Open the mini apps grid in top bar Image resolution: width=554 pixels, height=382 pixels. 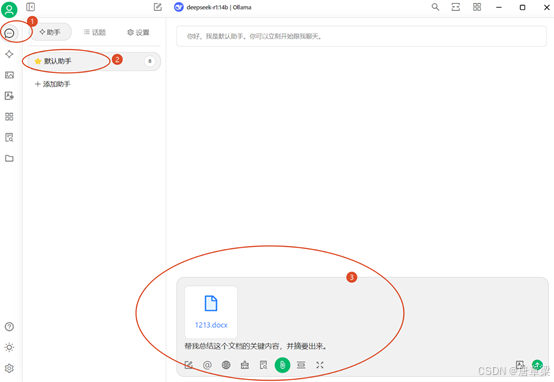[x=477, y=7]
